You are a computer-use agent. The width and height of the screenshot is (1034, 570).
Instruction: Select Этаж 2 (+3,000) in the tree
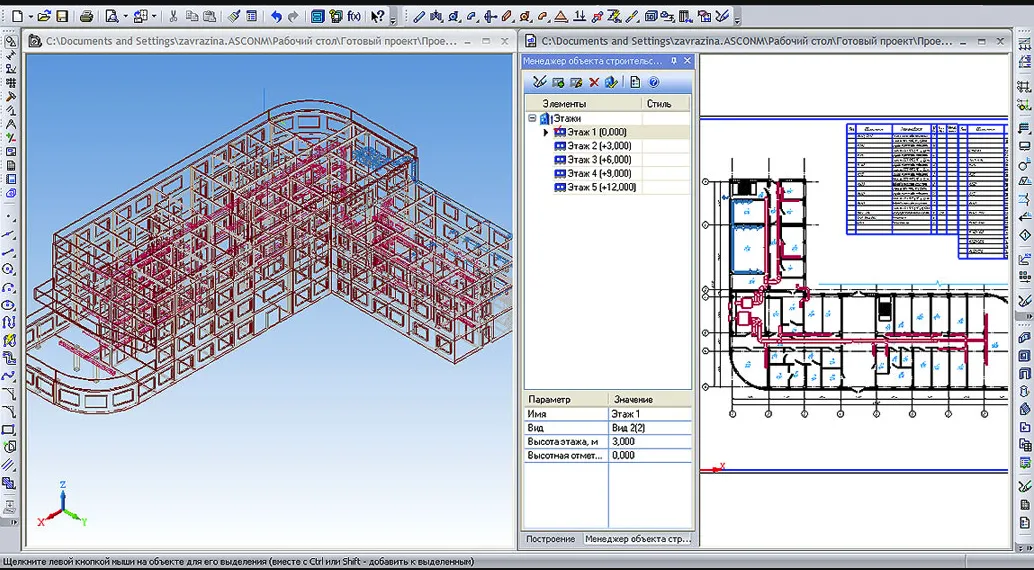coord(599,146)
